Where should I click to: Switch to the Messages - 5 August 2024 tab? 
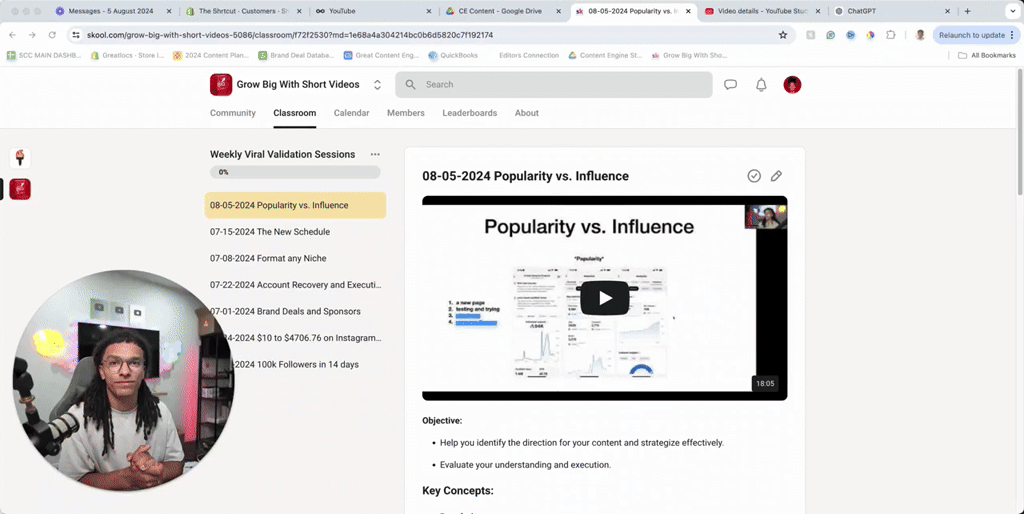[x=111, y=11]
